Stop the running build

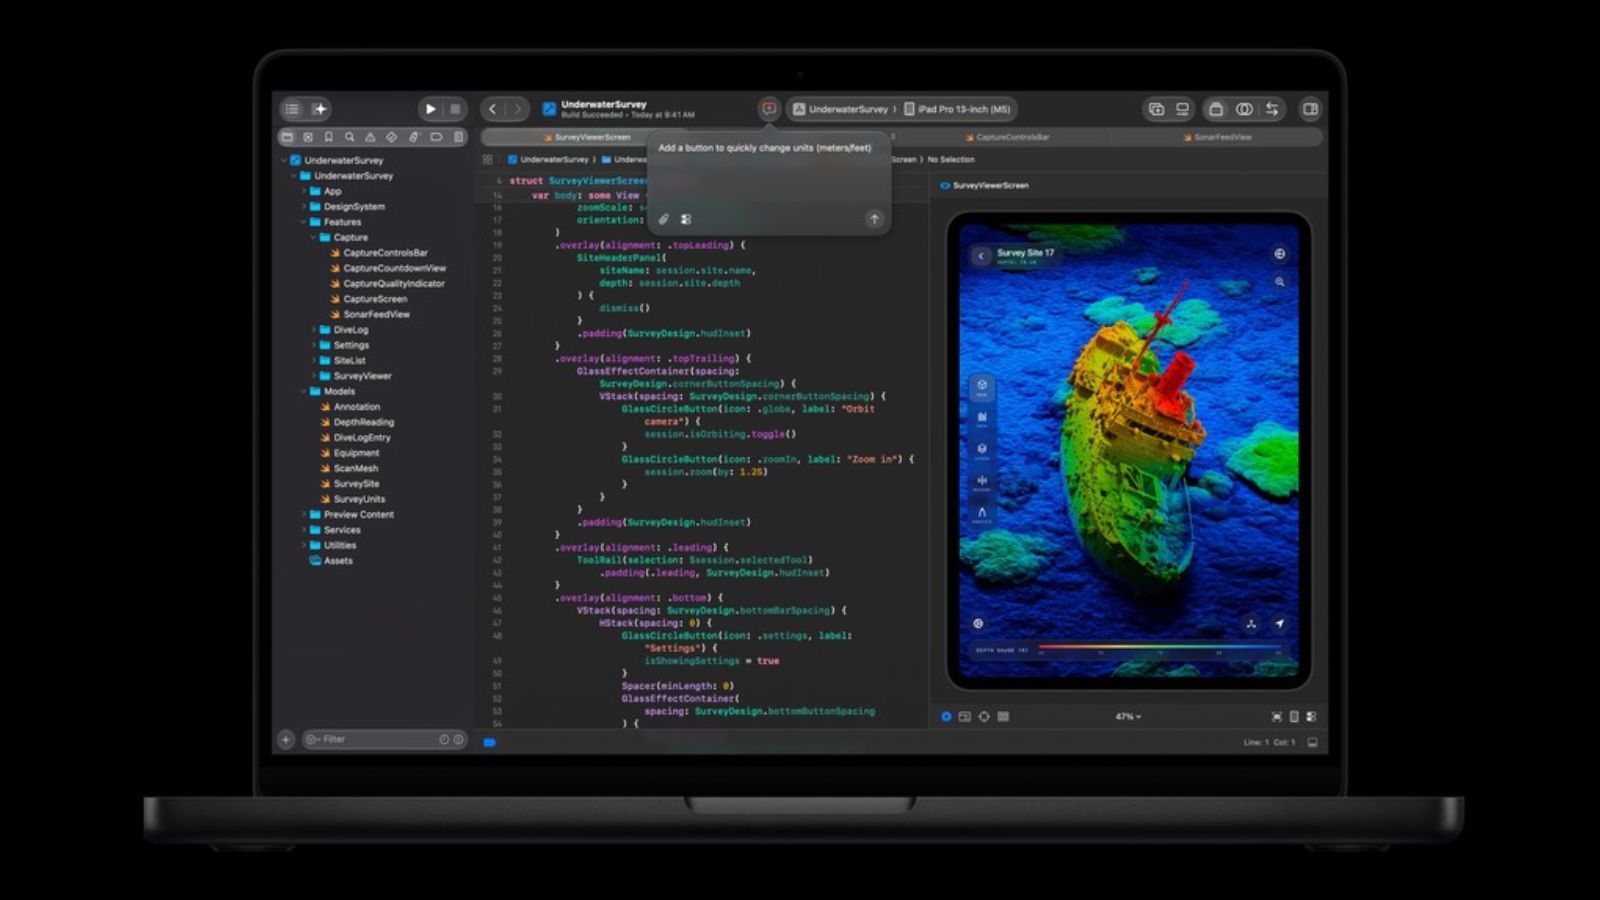point(455,109)
